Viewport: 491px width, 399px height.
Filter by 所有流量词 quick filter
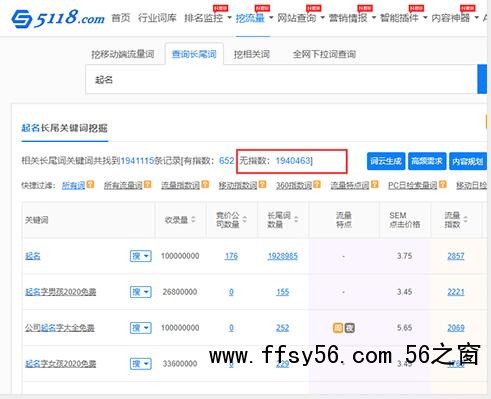123,185
